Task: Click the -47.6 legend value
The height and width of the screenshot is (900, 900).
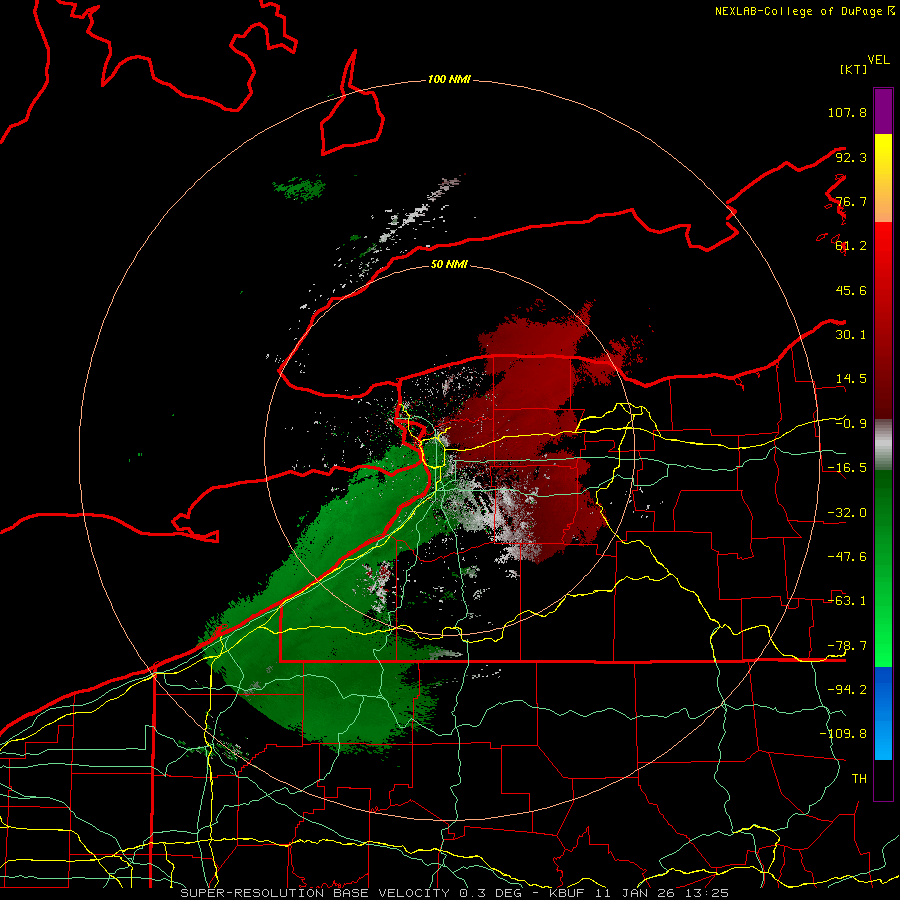Action: pos(847,557)
